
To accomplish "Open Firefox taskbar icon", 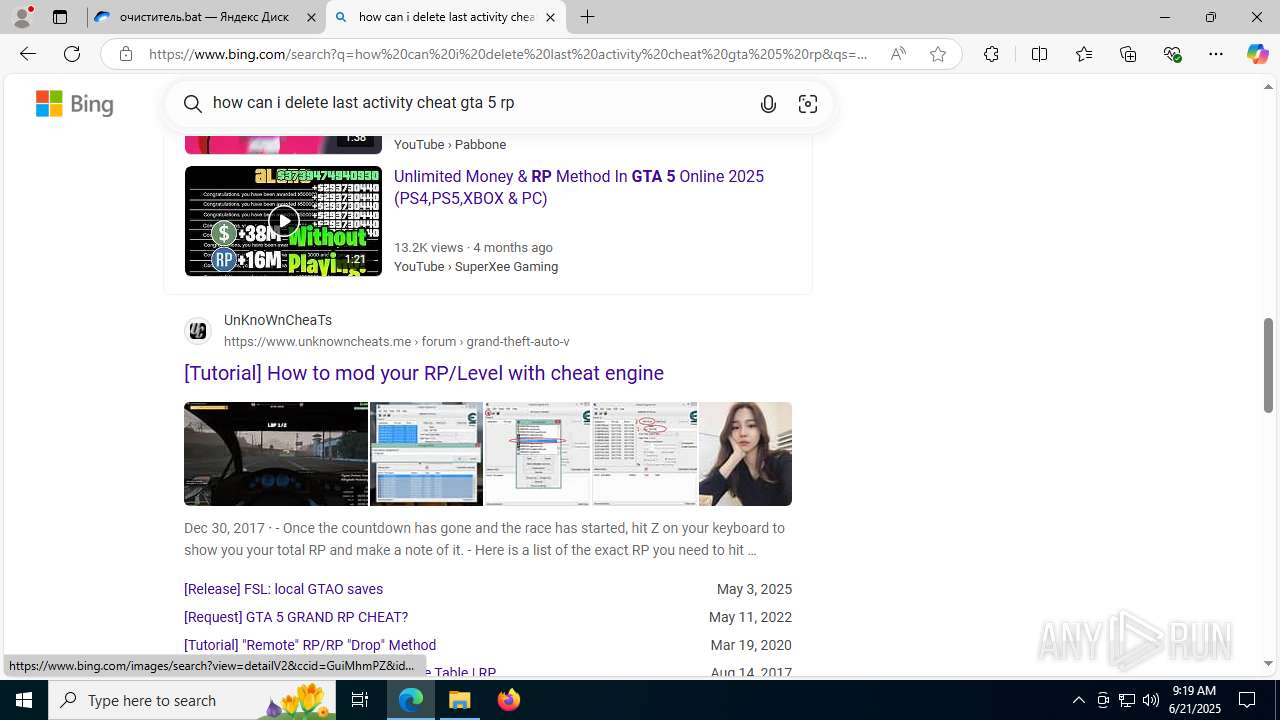I will point(509,700).
